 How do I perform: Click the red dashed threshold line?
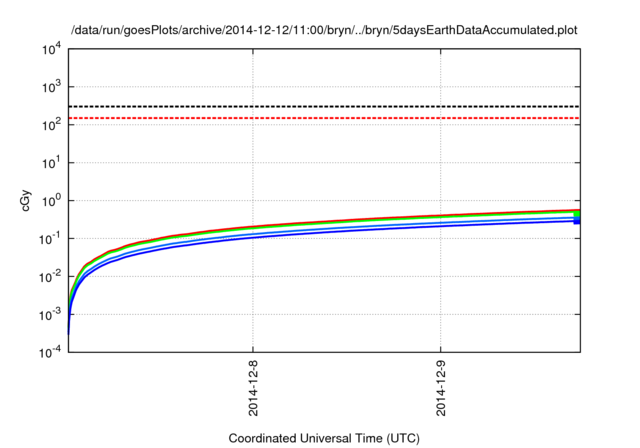click(x=324, y=118)
